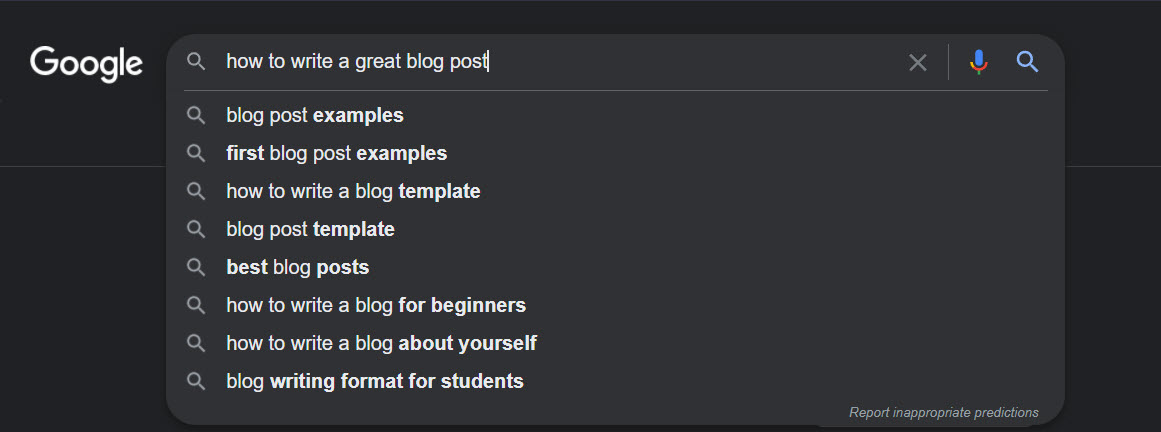Clear the search box with the X icon
This screenshot has width=1161, height=432.
click(917, 62)
